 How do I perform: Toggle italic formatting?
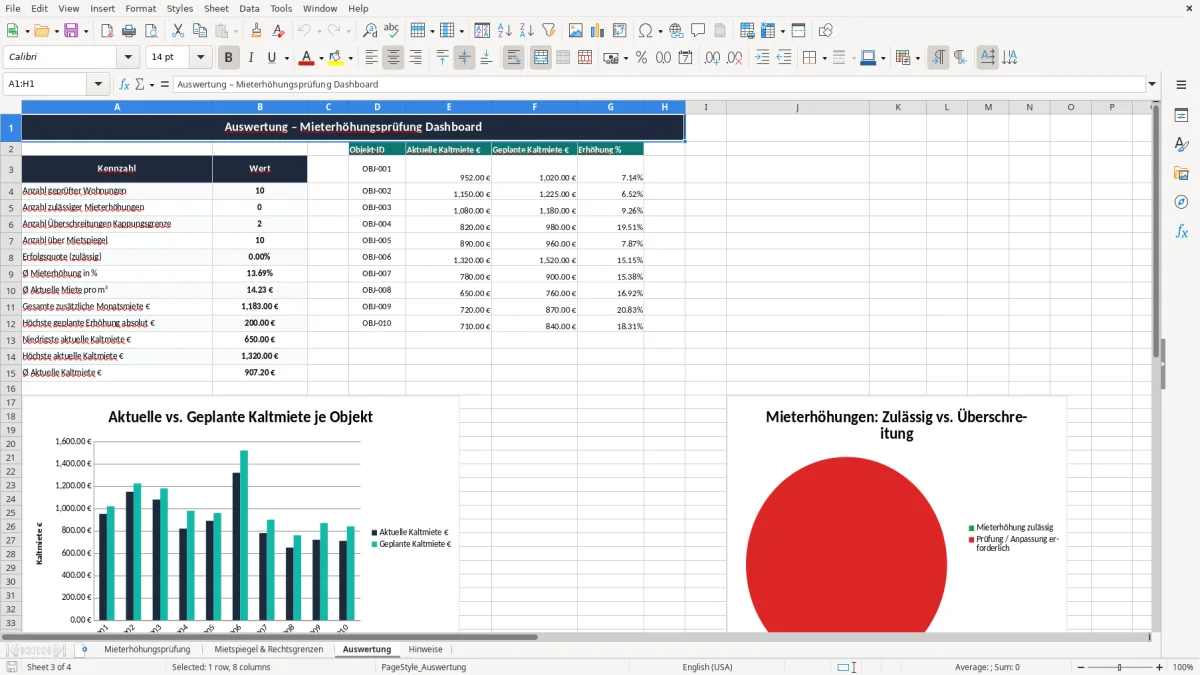251,58
